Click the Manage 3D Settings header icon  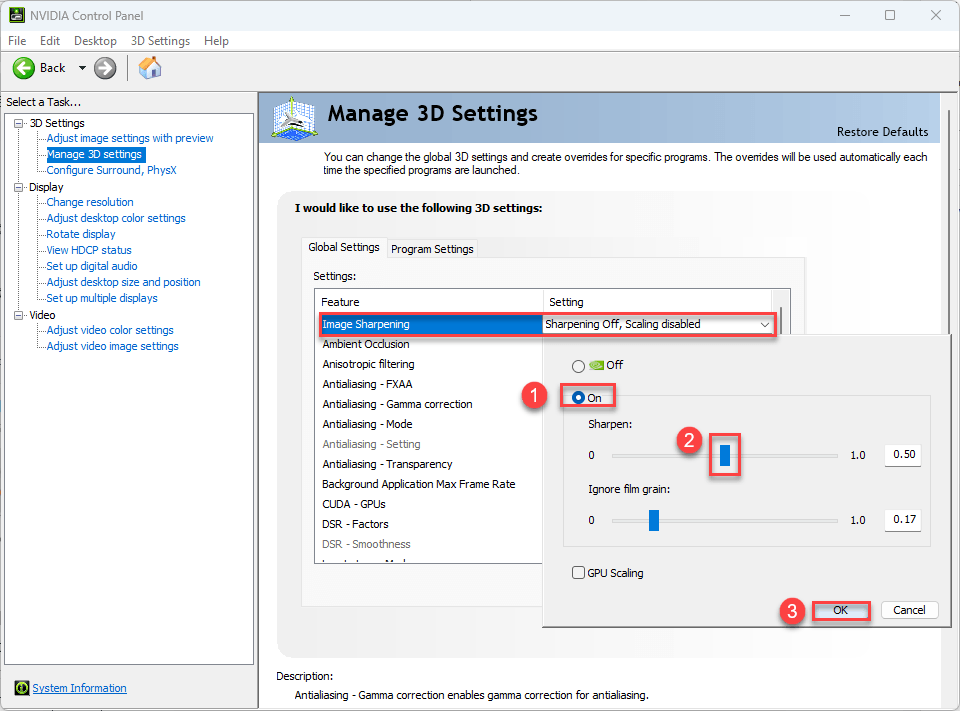pos(295,119)
